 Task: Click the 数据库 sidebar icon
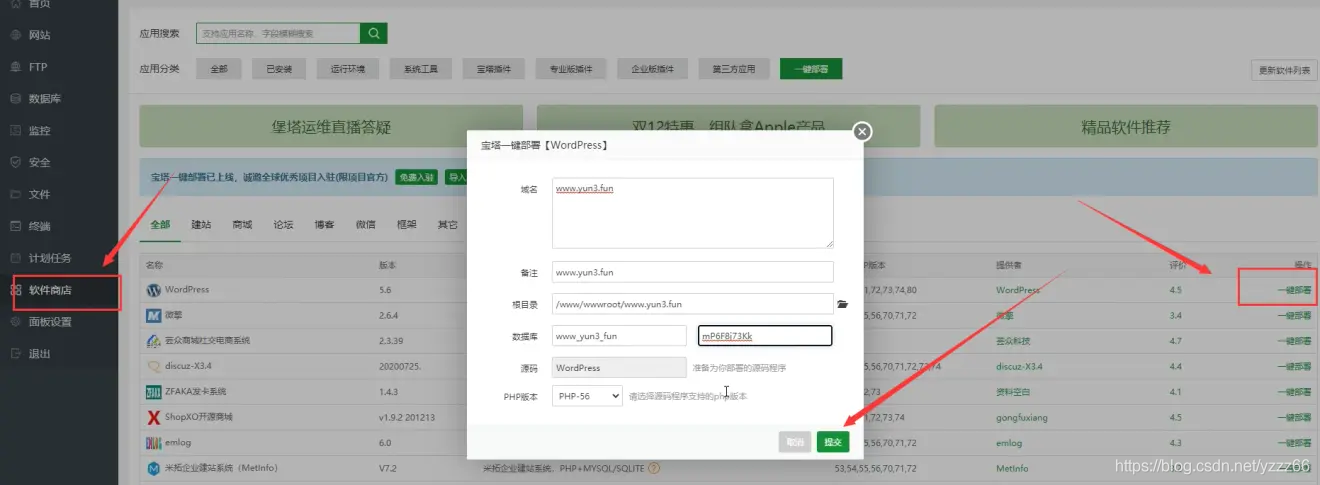click(15, 99)
